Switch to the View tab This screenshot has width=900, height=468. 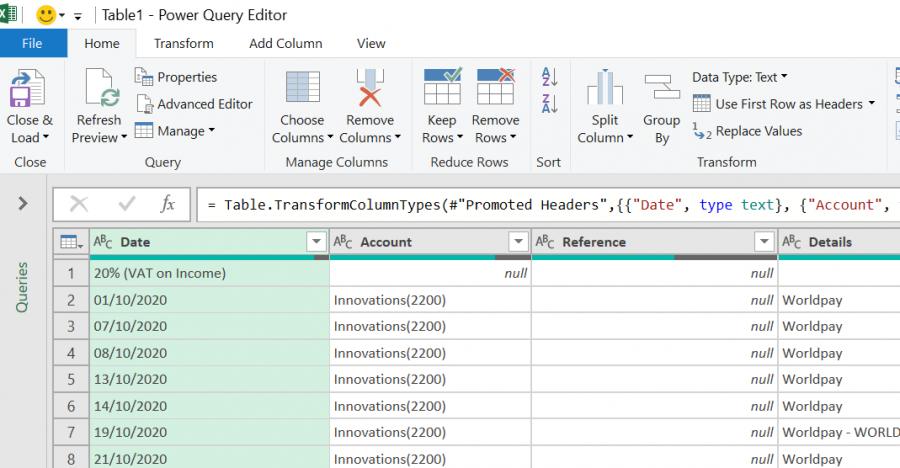(x=371, y=43)
